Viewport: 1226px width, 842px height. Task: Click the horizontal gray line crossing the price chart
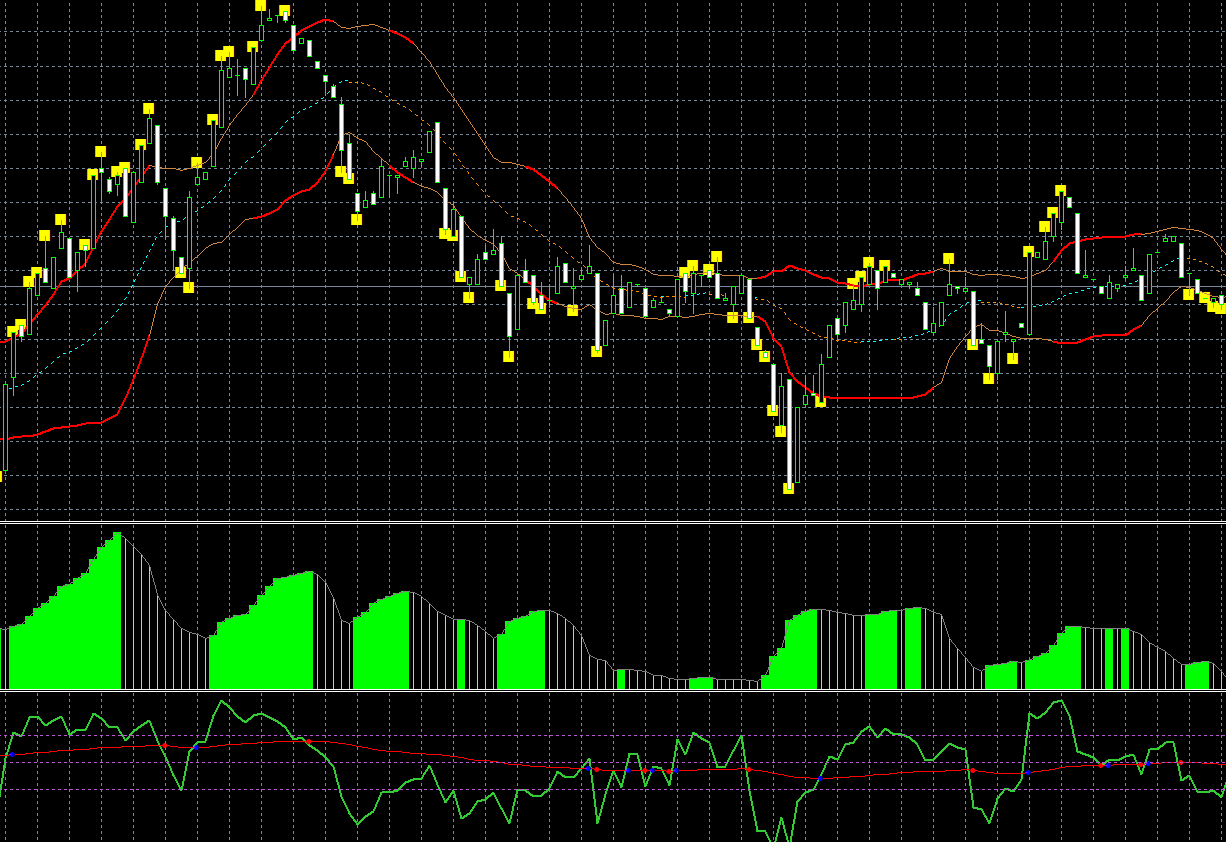613,287
